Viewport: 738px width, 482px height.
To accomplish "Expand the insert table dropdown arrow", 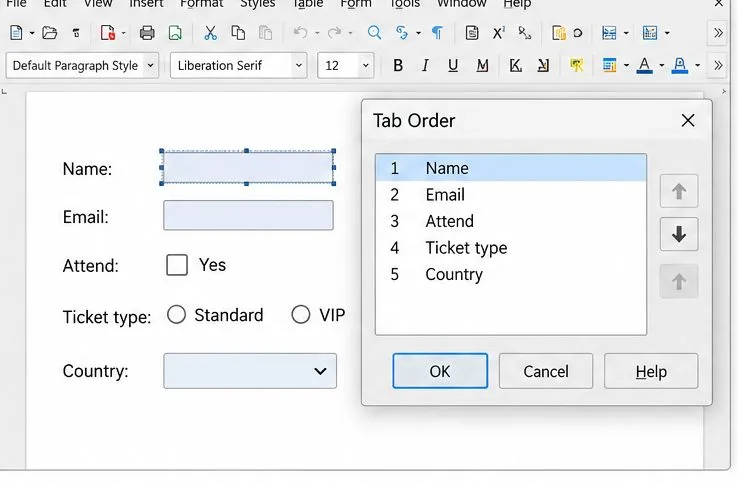I will [x=626, y=33].
